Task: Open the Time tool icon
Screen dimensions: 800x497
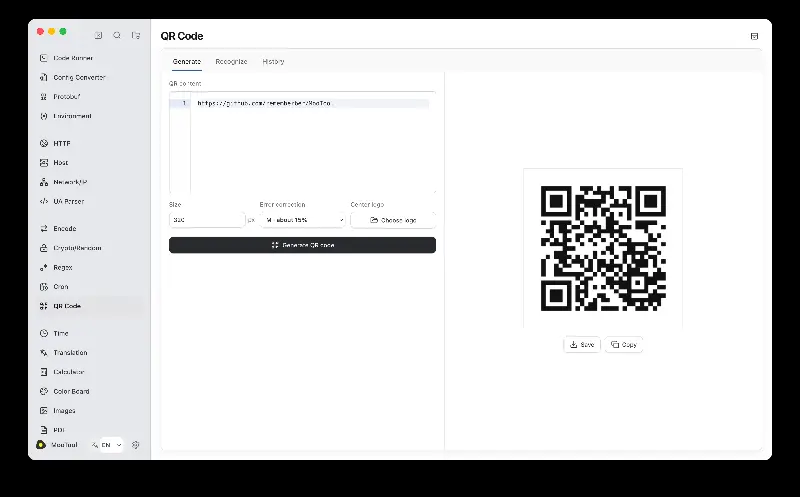Action: coord(44,333)
